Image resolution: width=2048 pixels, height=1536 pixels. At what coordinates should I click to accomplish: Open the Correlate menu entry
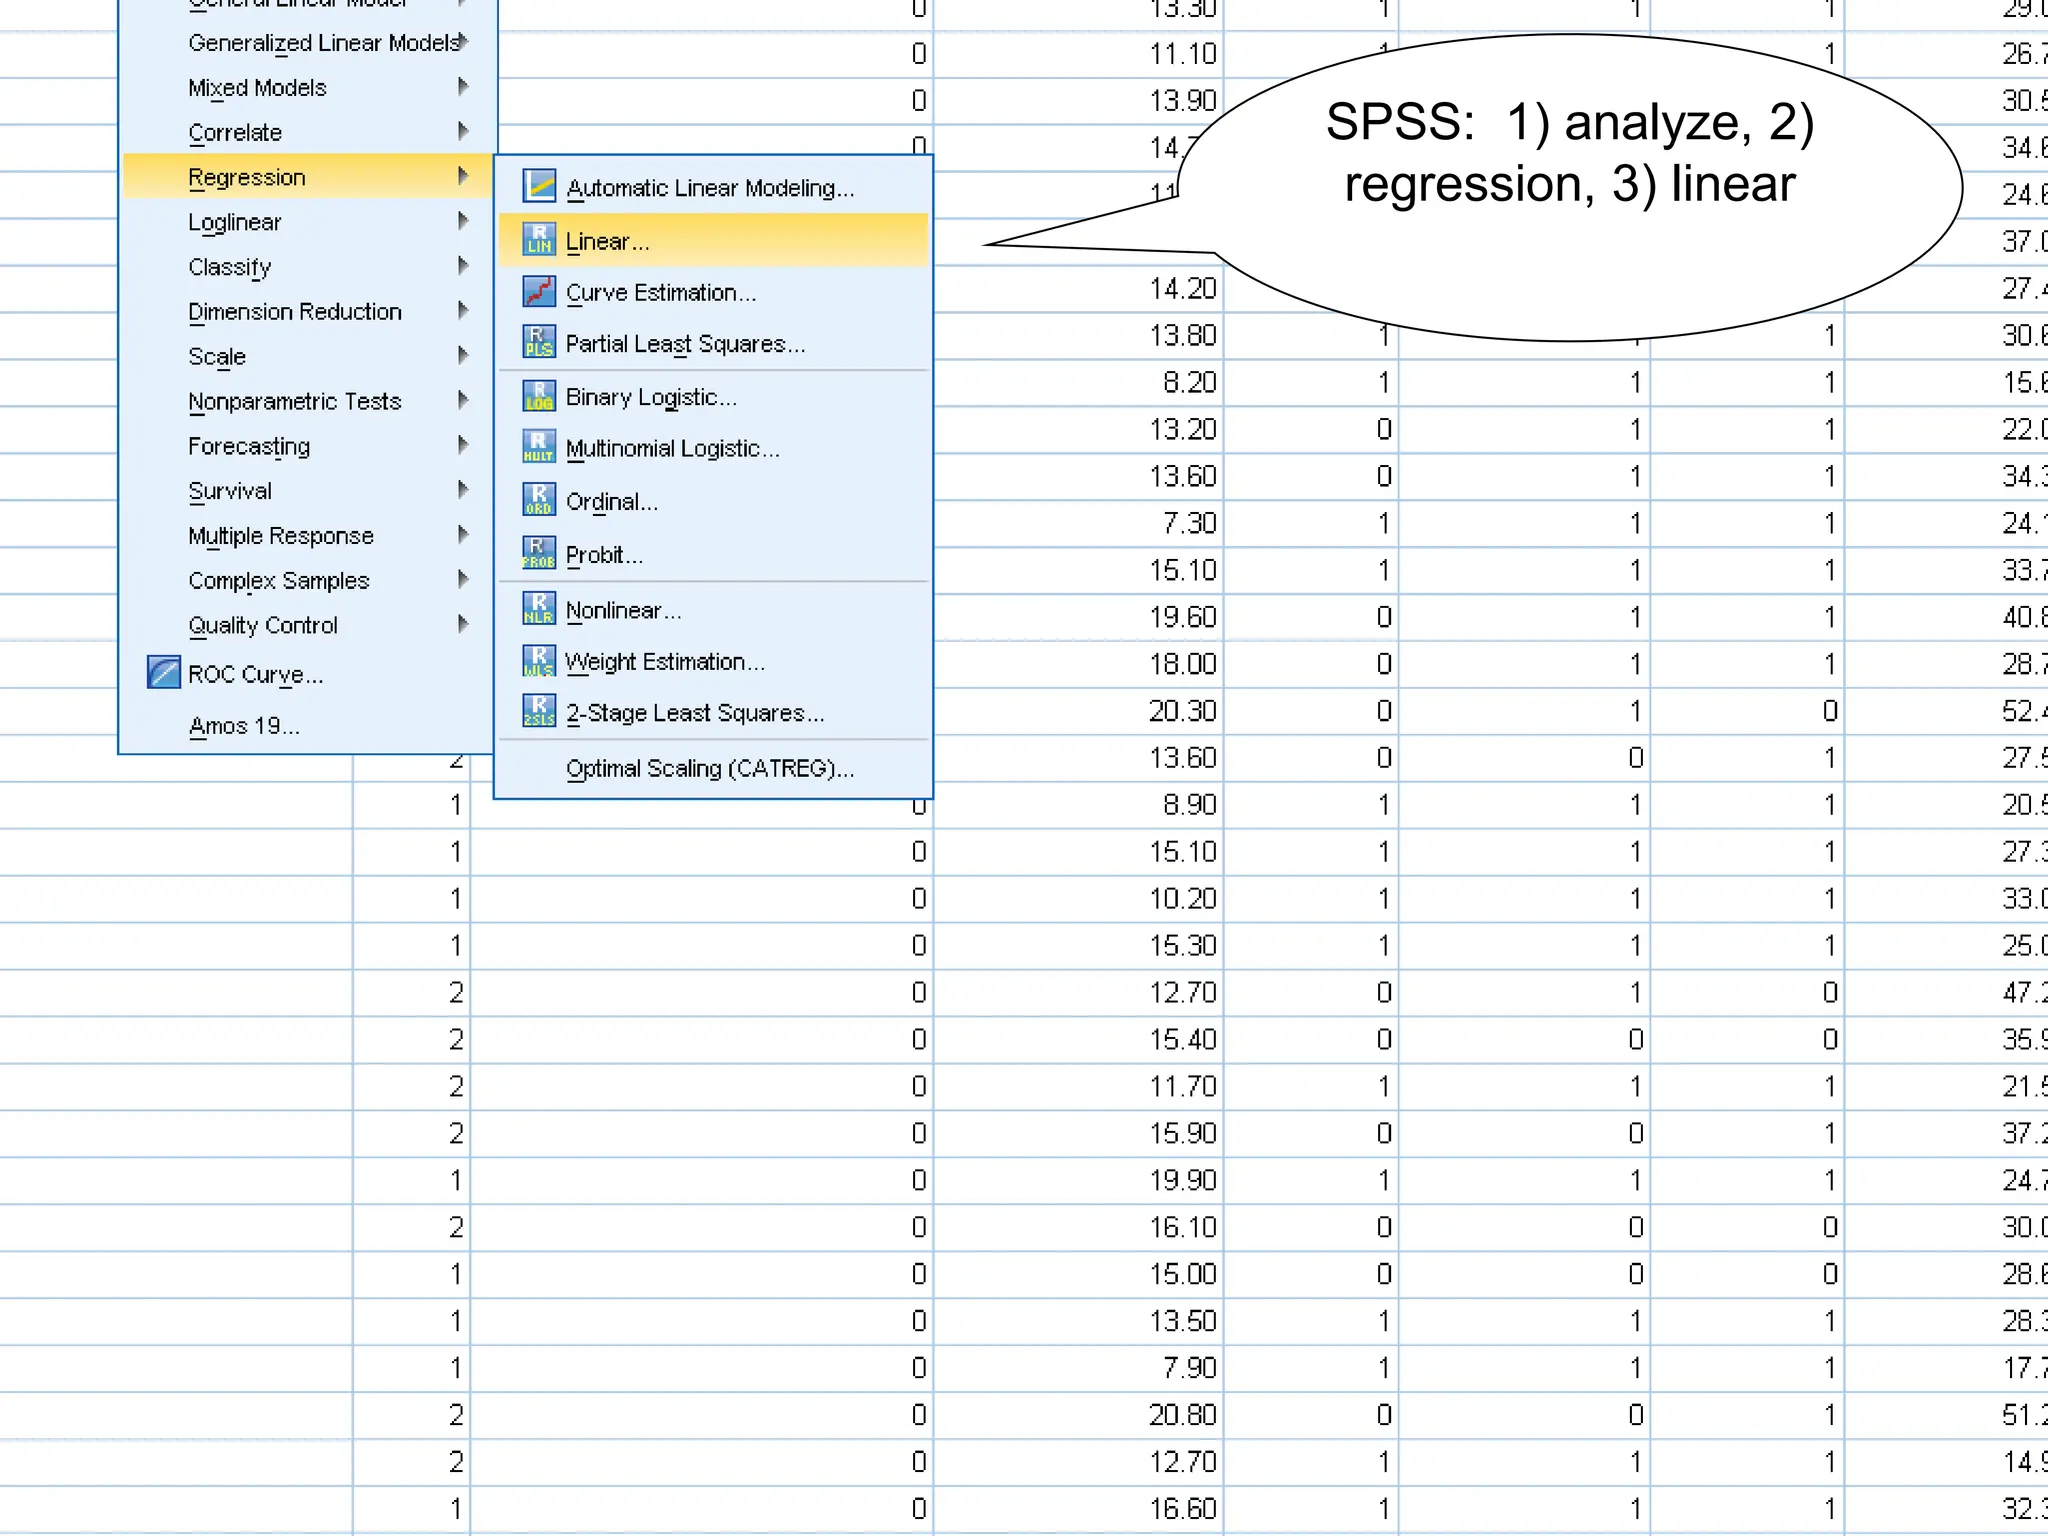tap(308, 132)
